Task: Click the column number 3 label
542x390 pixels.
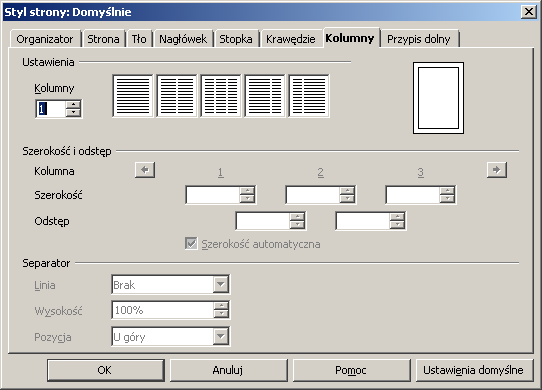Action: 421,172
